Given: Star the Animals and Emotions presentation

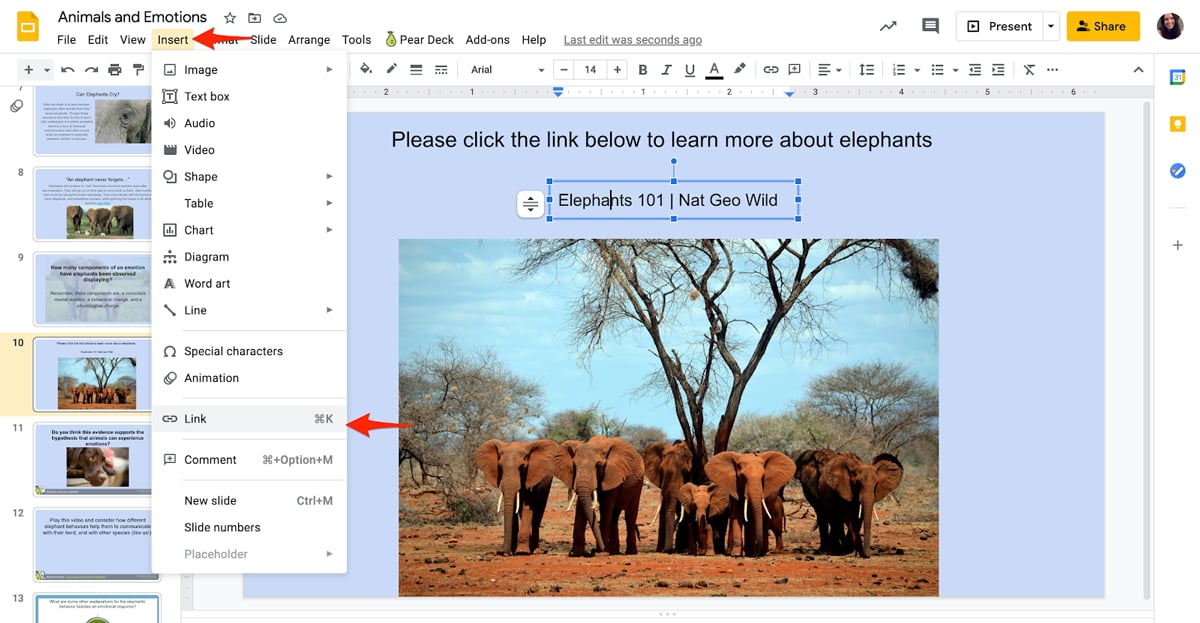Looking at the screenshot, I should pyautogui.click(x=230, y=18).
